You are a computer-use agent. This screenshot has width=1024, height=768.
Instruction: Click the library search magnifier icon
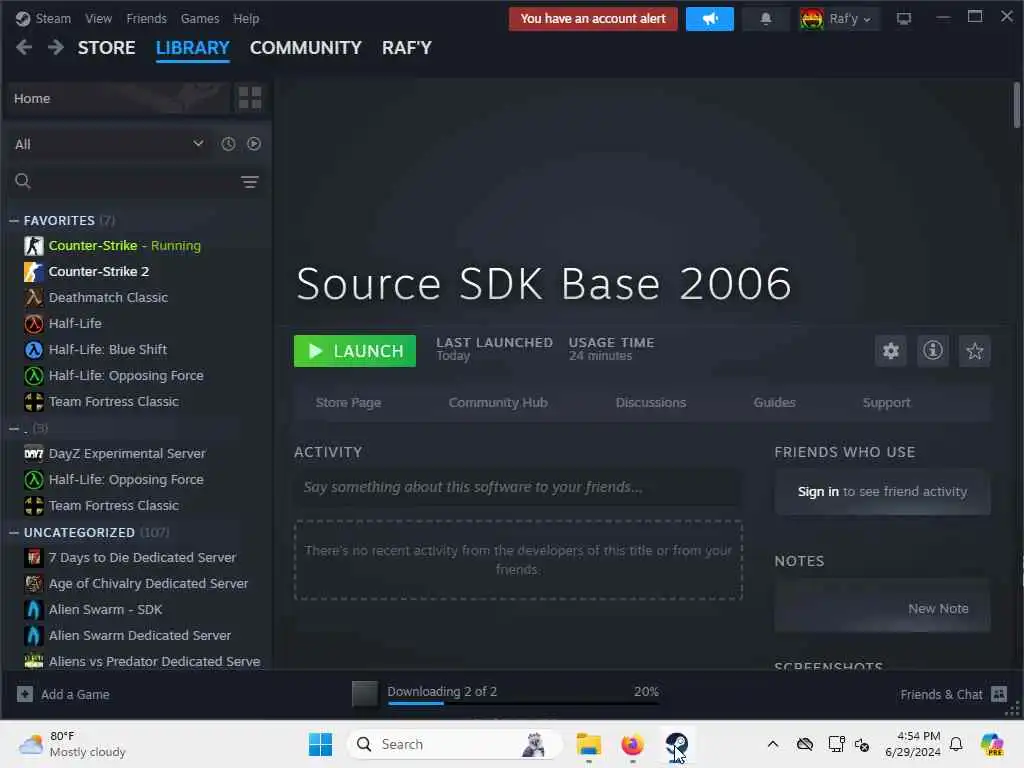point(23,181)
